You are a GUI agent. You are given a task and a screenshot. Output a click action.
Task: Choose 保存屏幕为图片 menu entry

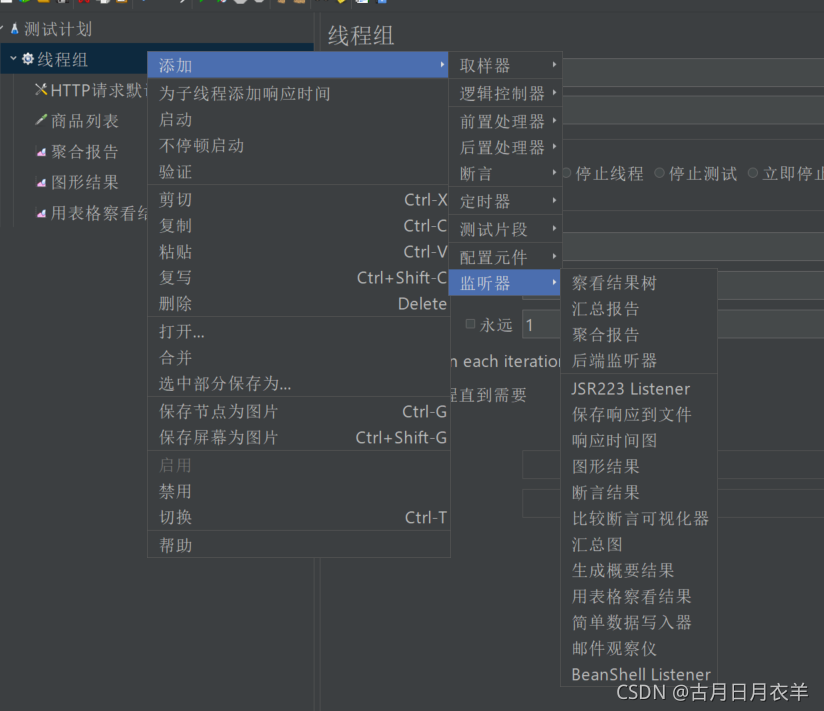[x=298, y=437]
